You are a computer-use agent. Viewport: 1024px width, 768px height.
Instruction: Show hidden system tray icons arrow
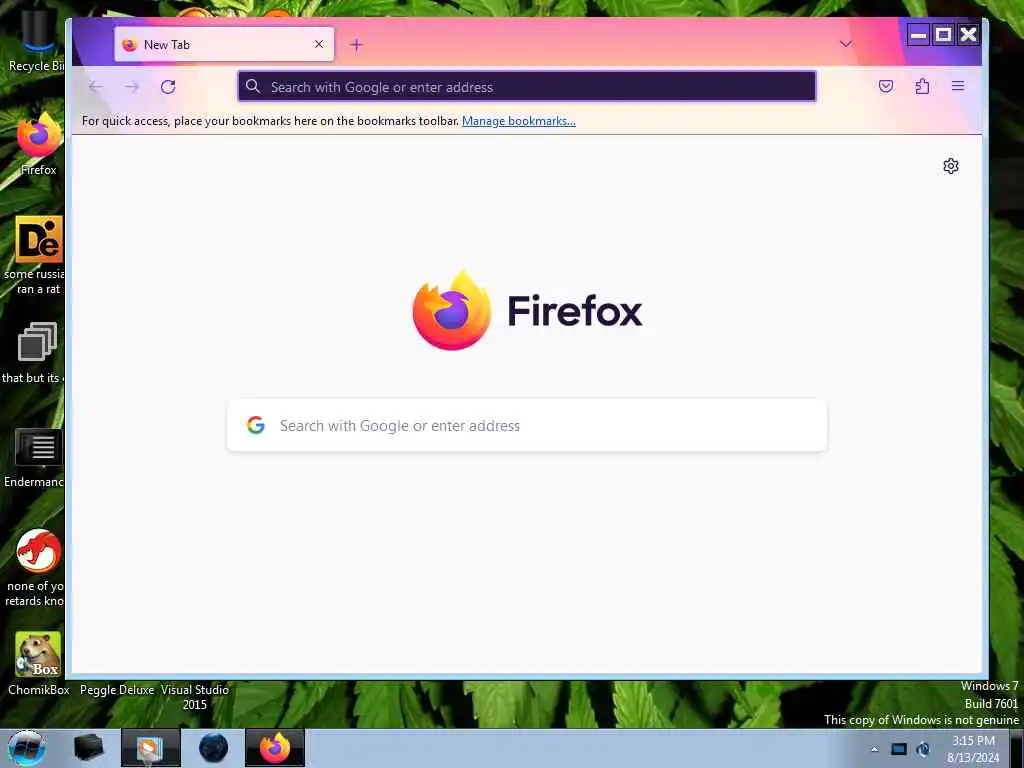pyautogui.click(x=874, y=749)
